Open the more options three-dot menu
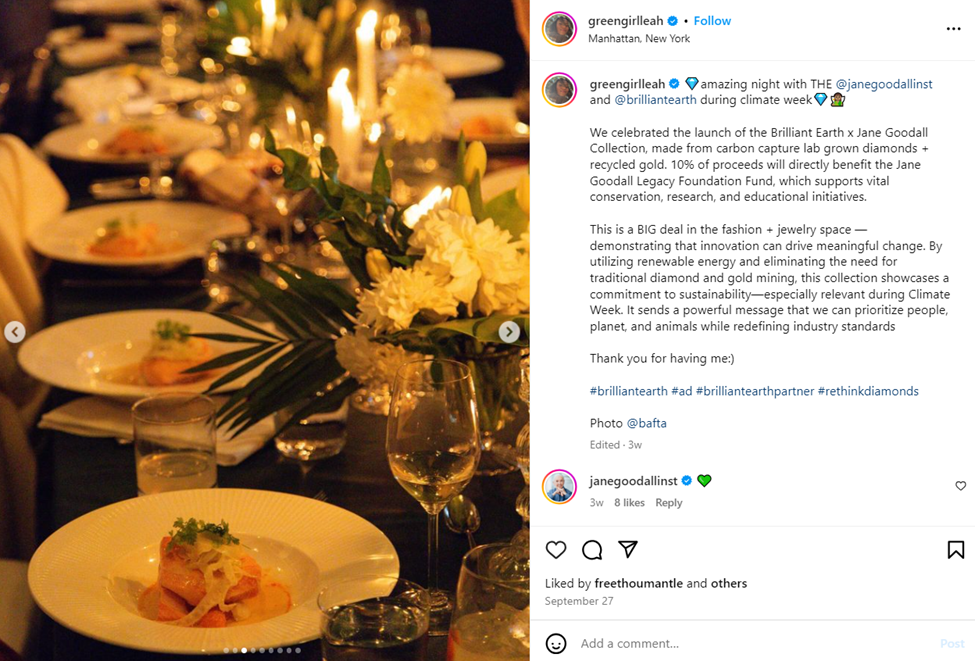The height and width of the screenshot is (661, 975). 953,29
